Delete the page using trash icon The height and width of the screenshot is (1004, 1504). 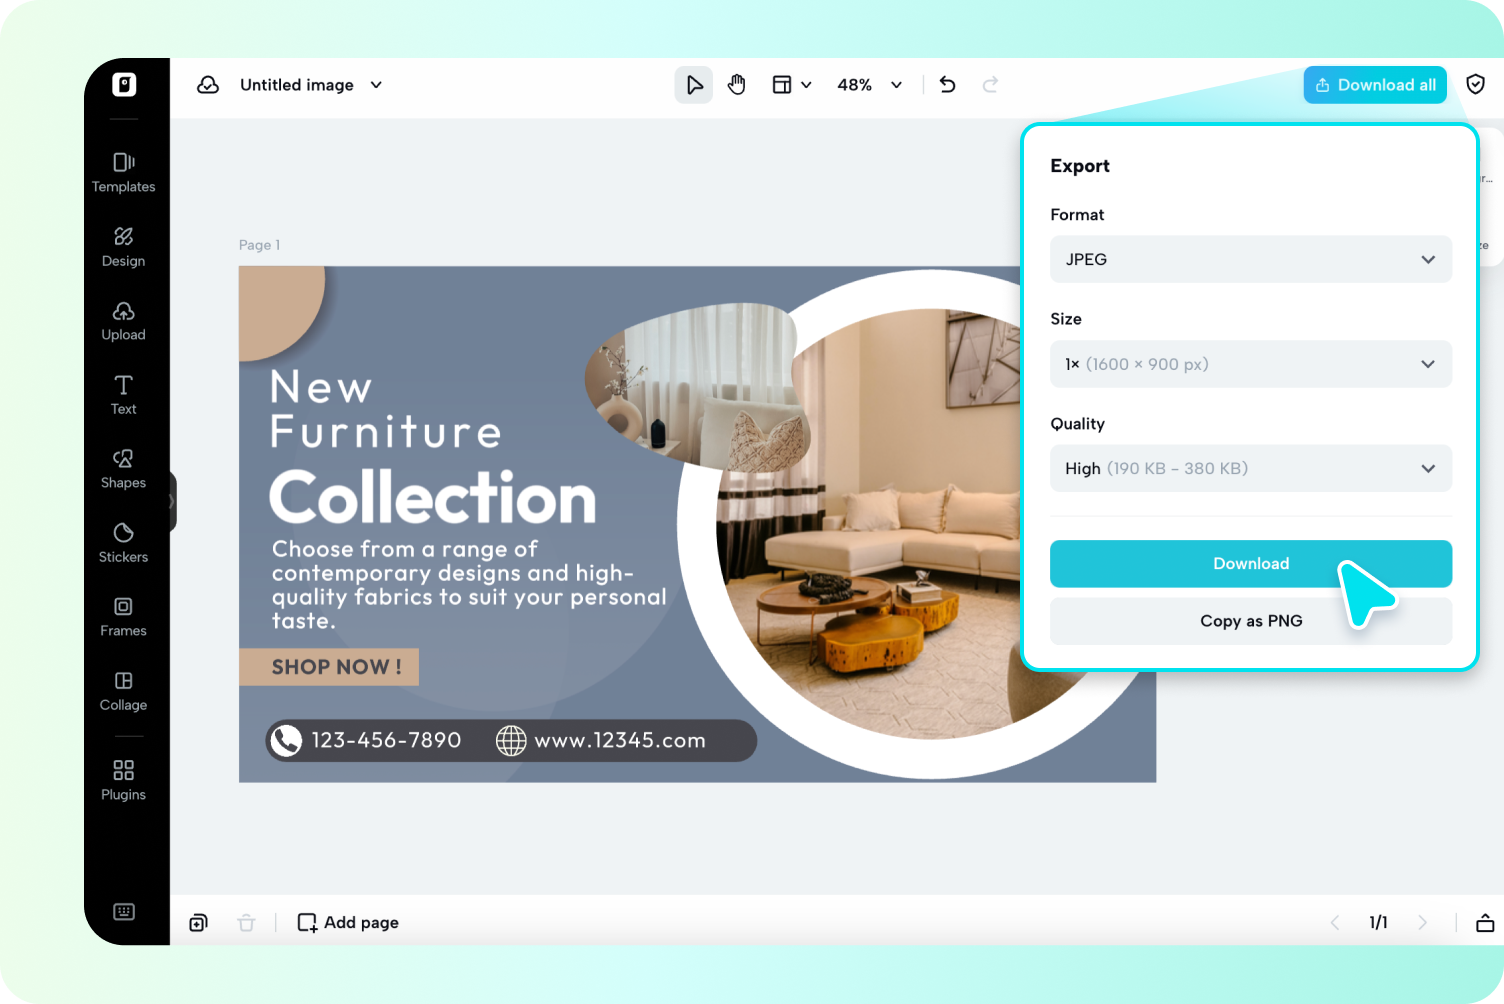[x=246, y=922]
